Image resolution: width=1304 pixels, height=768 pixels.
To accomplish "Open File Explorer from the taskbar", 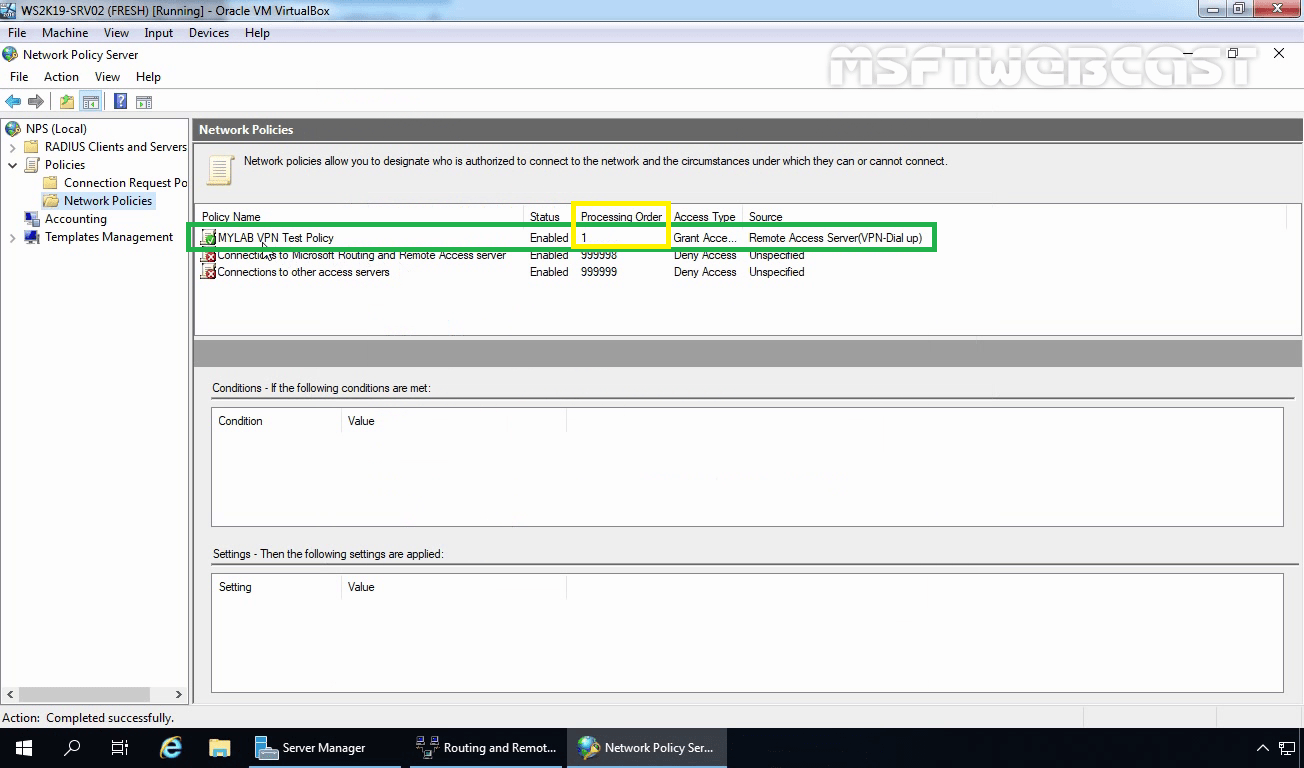I will (x=220, y=747).
